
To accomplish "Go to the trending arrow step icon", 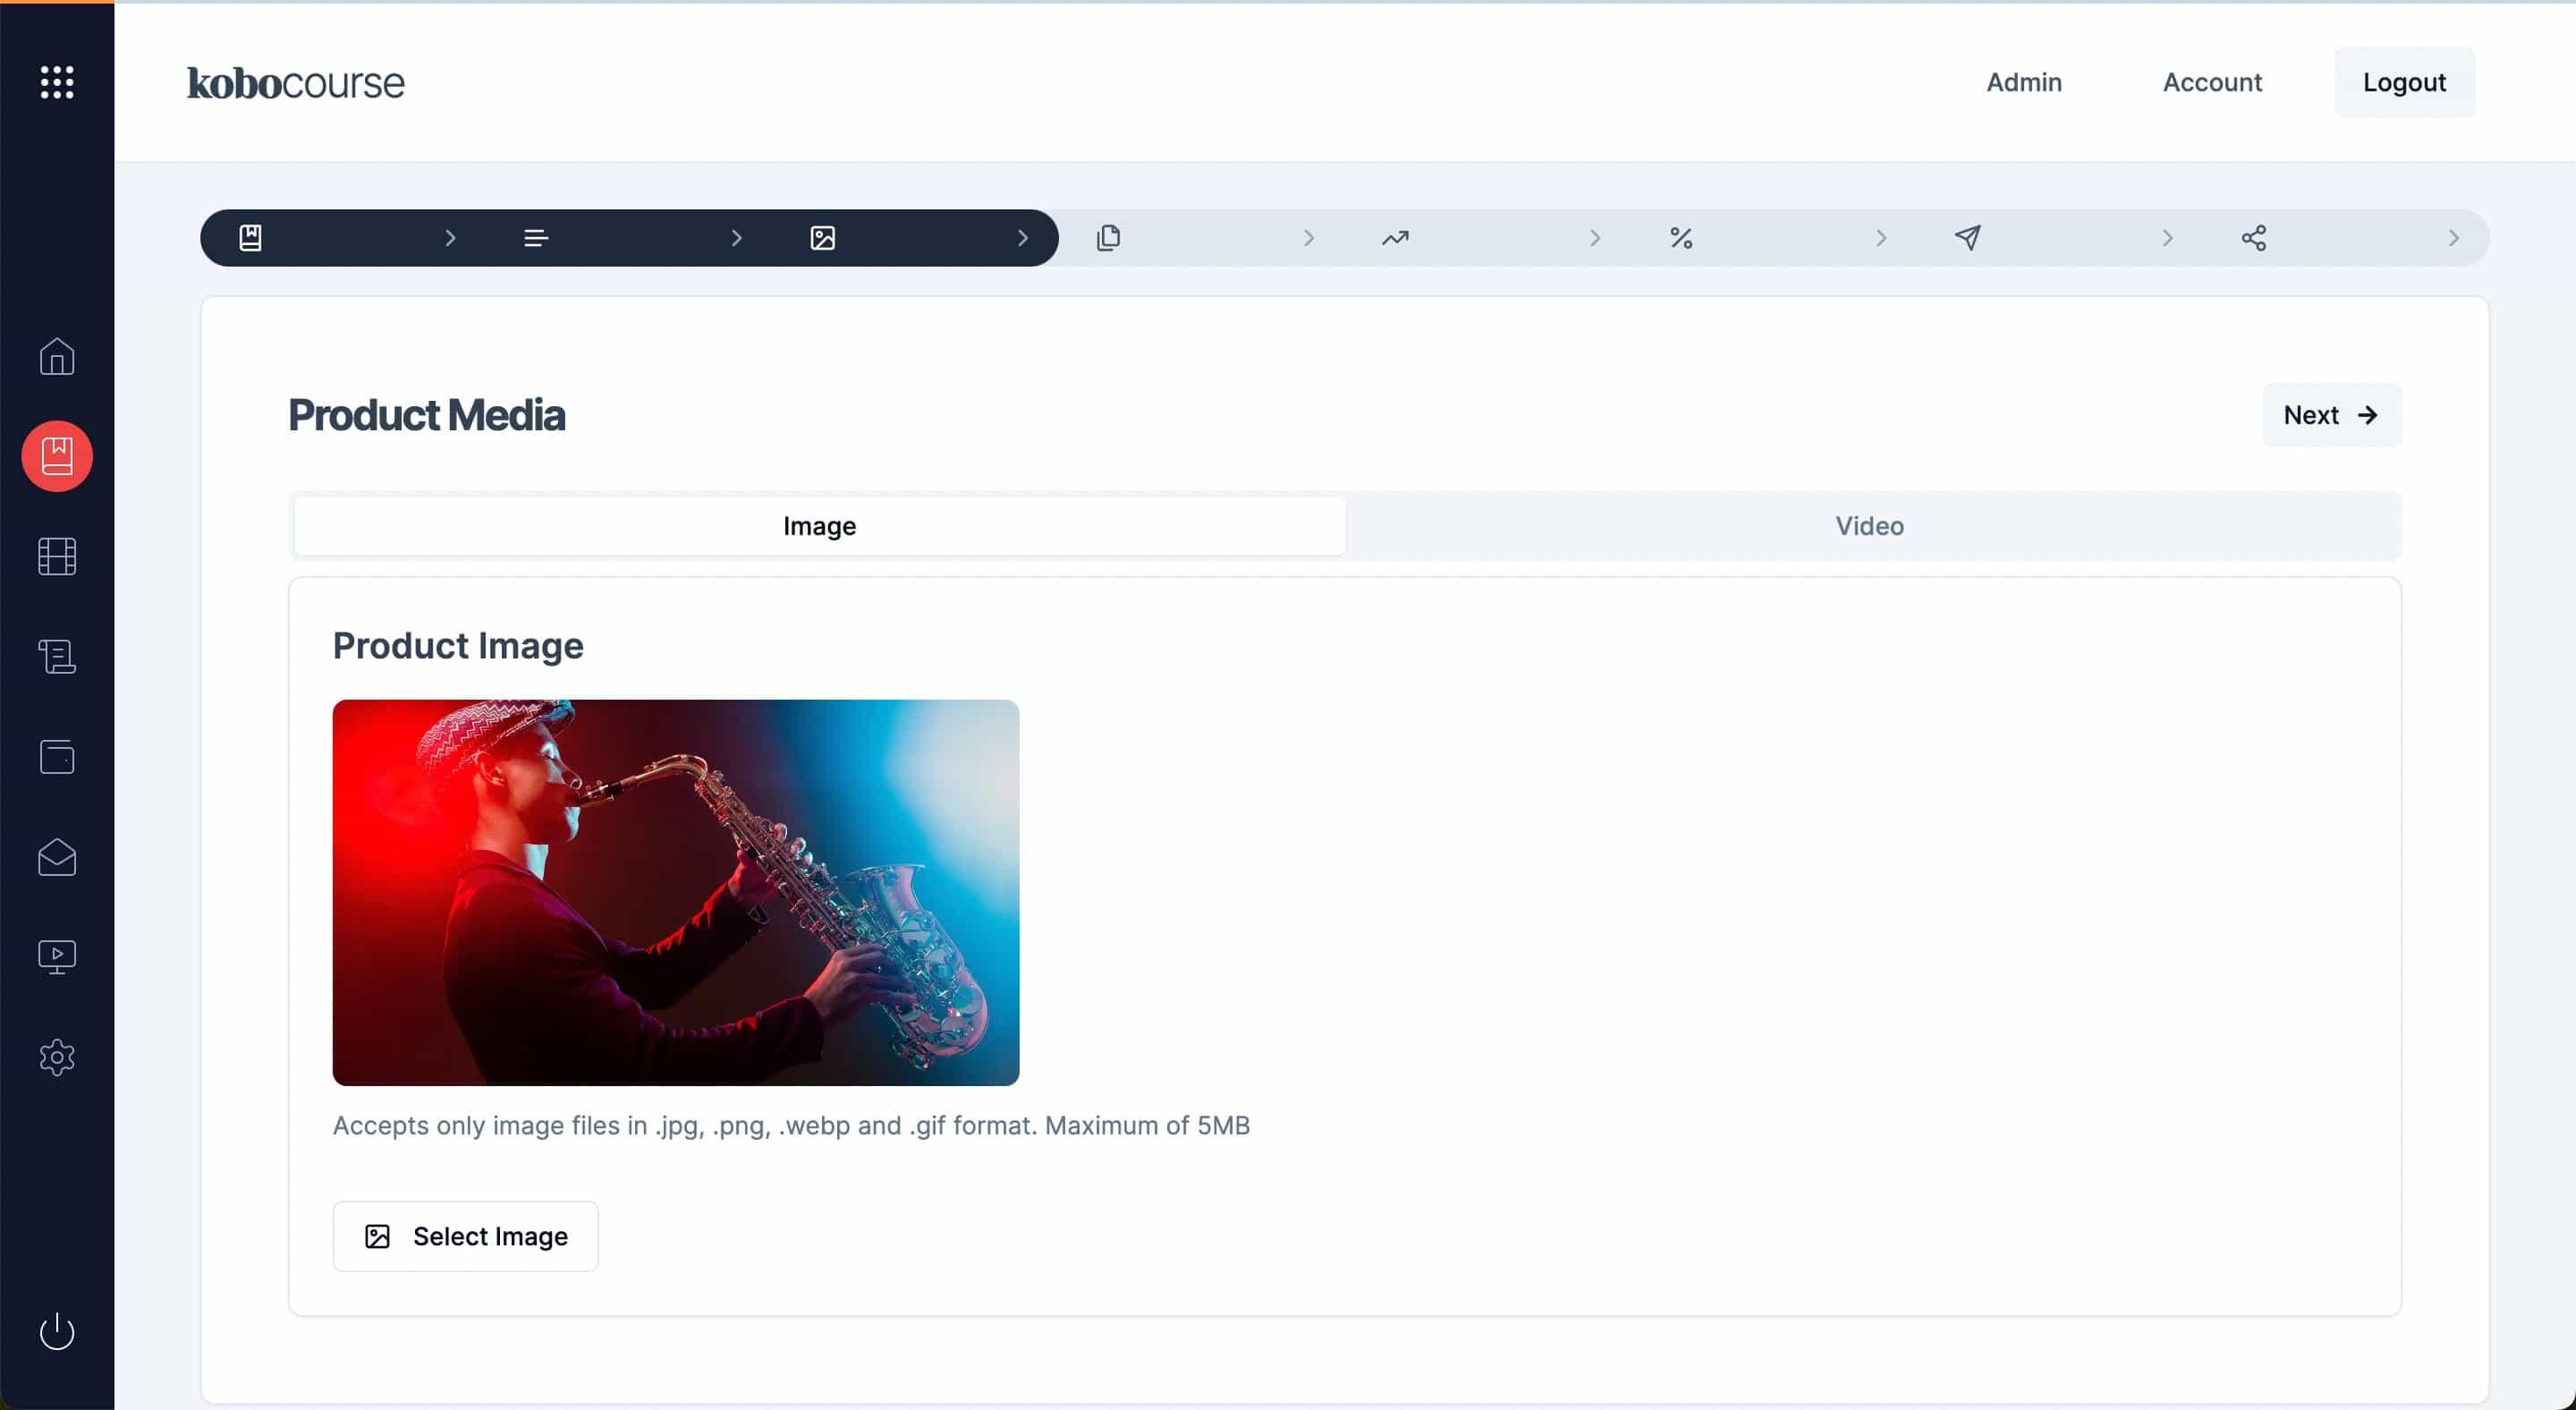I will [x=1395, y=238].
